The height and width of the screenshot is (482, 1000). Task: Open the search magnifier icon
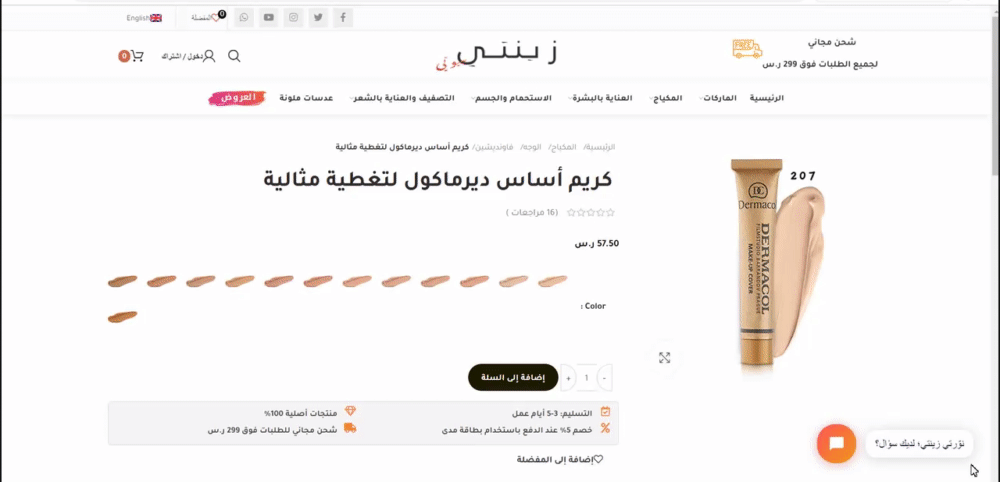click(x=234, y=56)
